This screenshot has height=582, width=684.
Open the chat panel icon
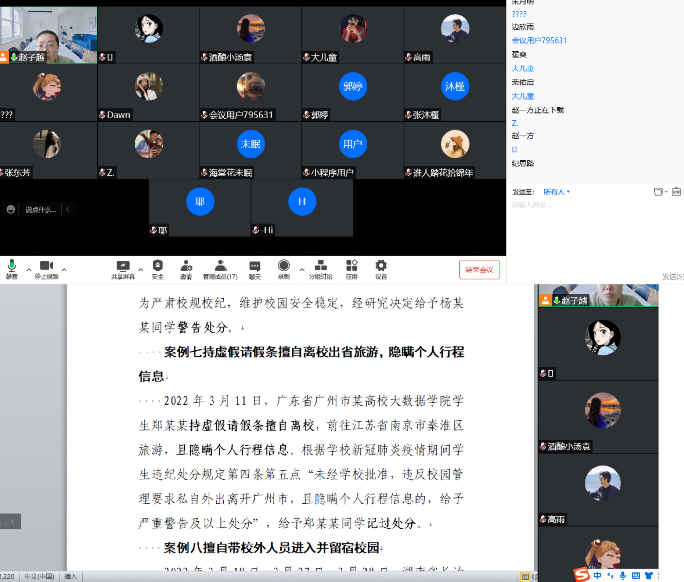coord(254,266)
